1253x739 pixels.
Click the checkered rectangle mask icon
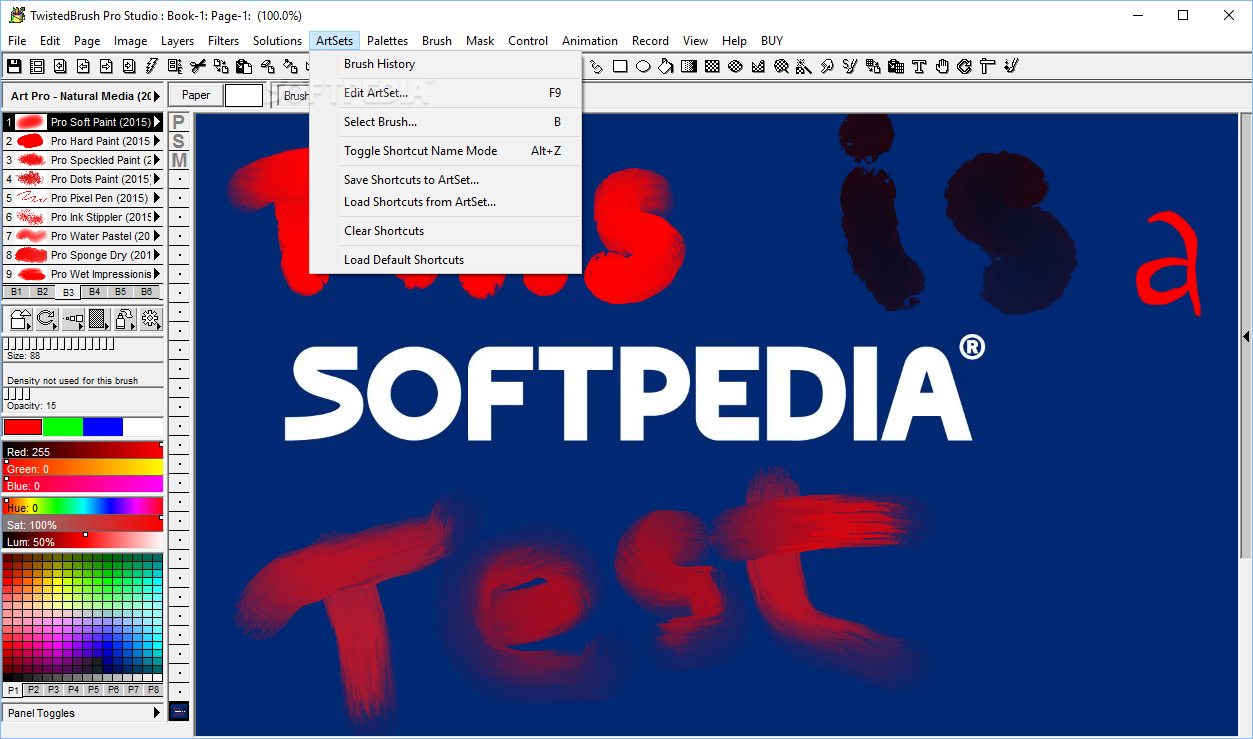712,66
